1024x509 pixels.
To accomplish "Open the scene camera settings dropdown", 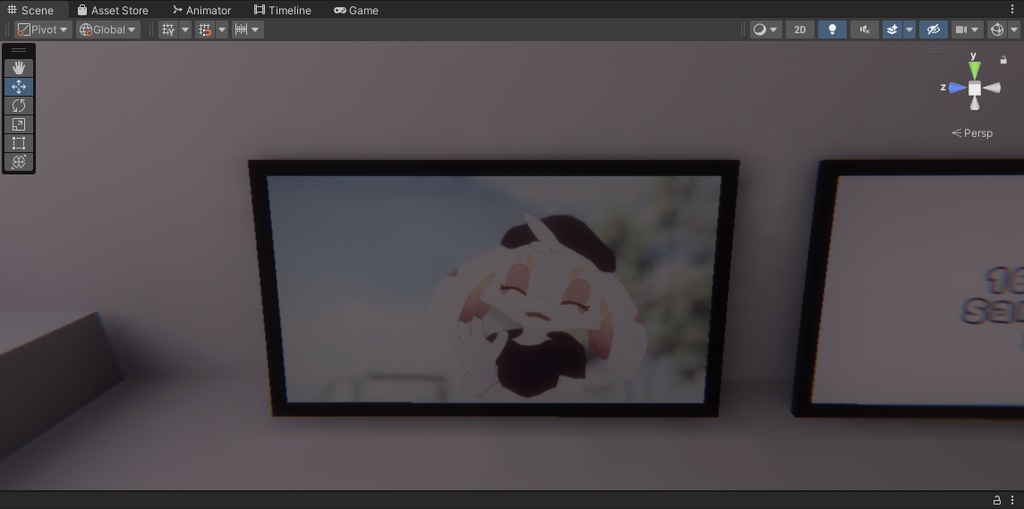I will [x=967, y=29].
